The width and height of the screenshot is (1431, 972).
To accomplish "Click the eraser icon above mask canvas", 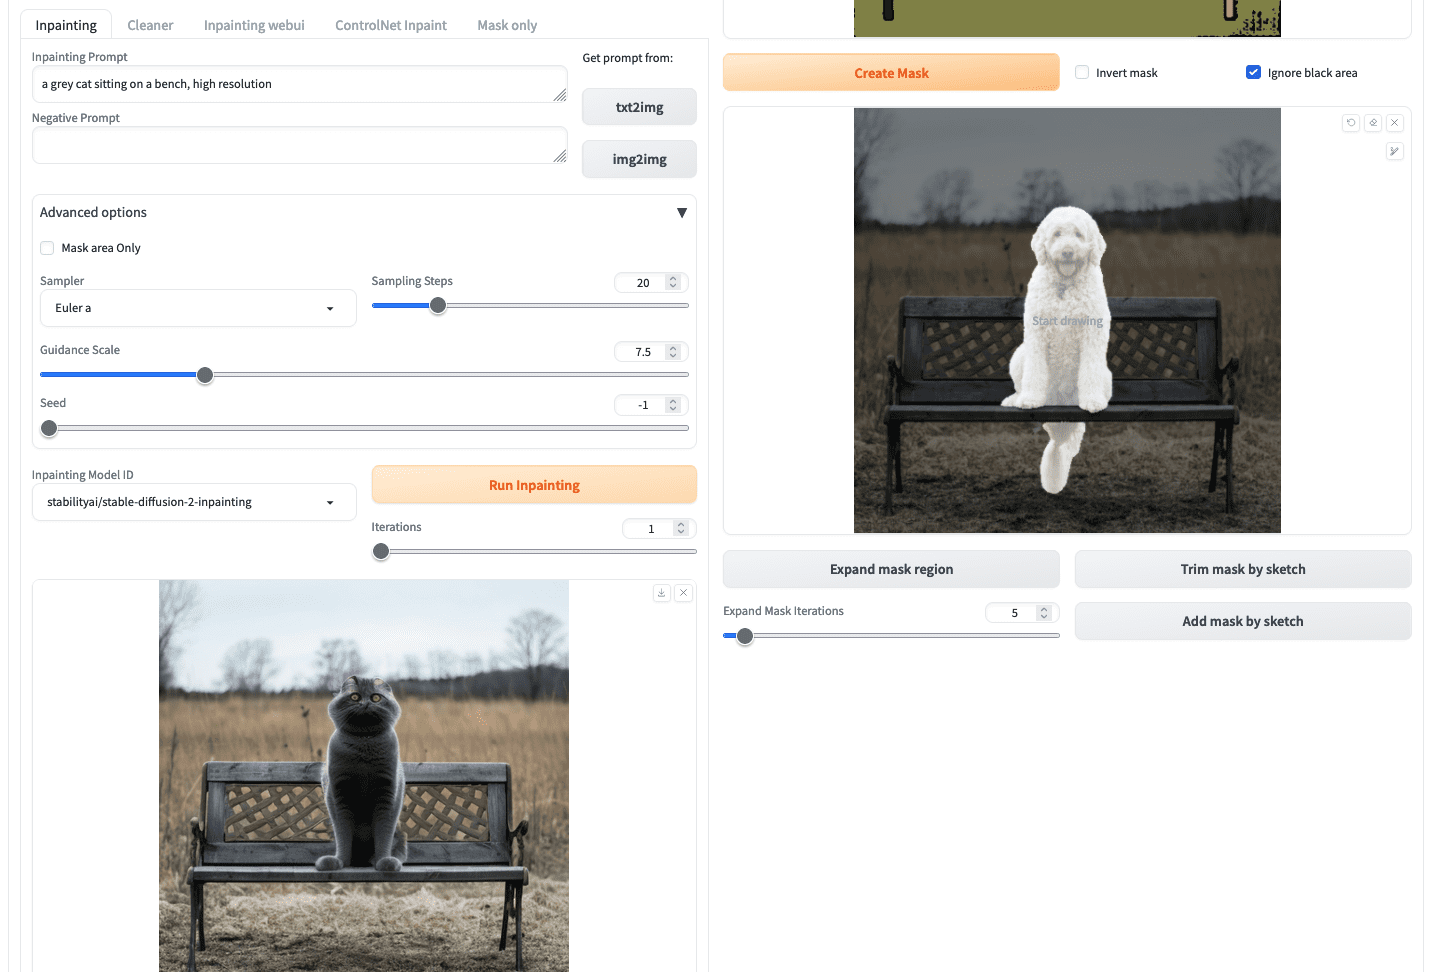I will [x=1373, y=123].
